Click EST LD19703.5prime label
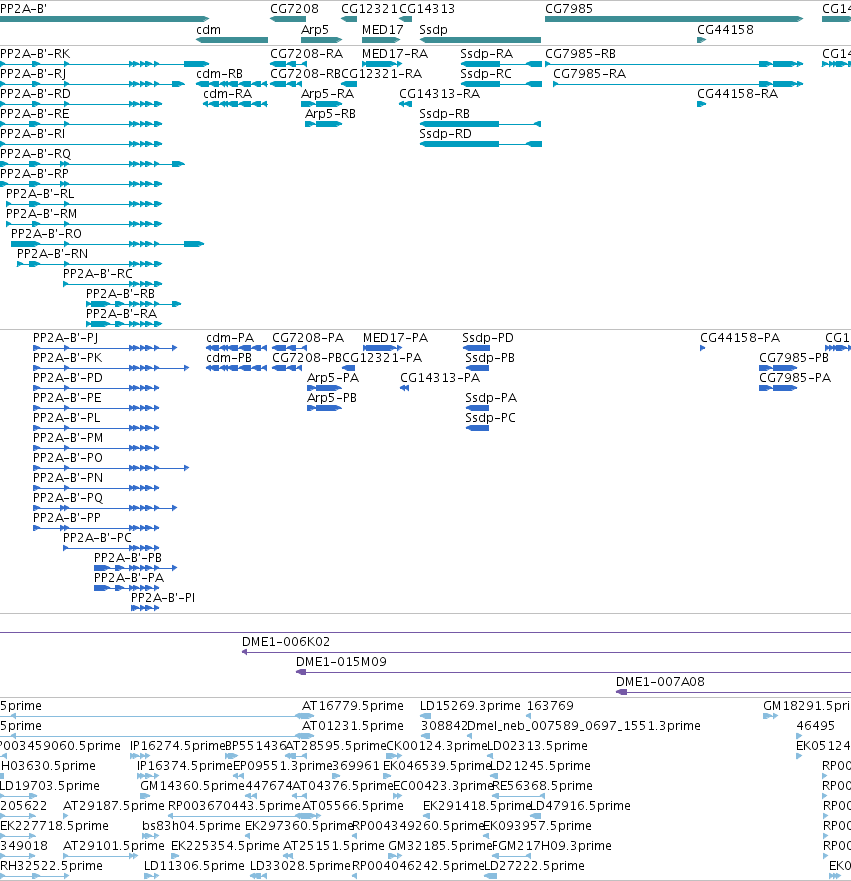 click(x=50, y=786)
